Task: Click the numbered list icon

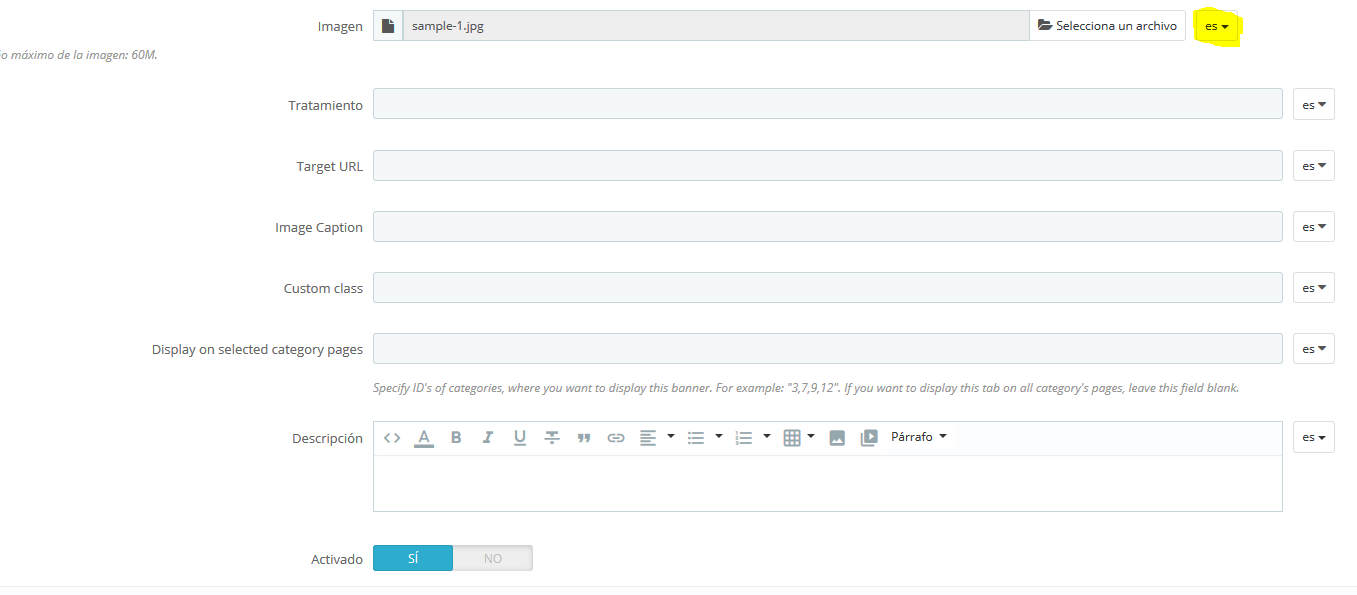Action: [744, 438]
